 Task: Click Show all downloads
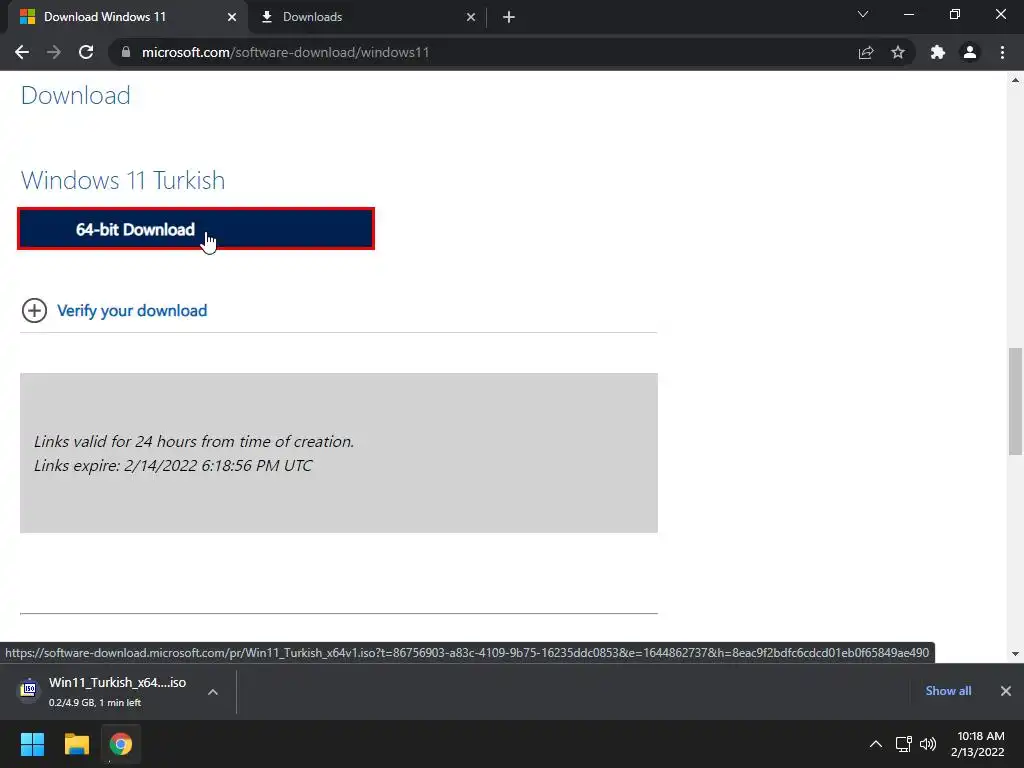click(948, 691)
